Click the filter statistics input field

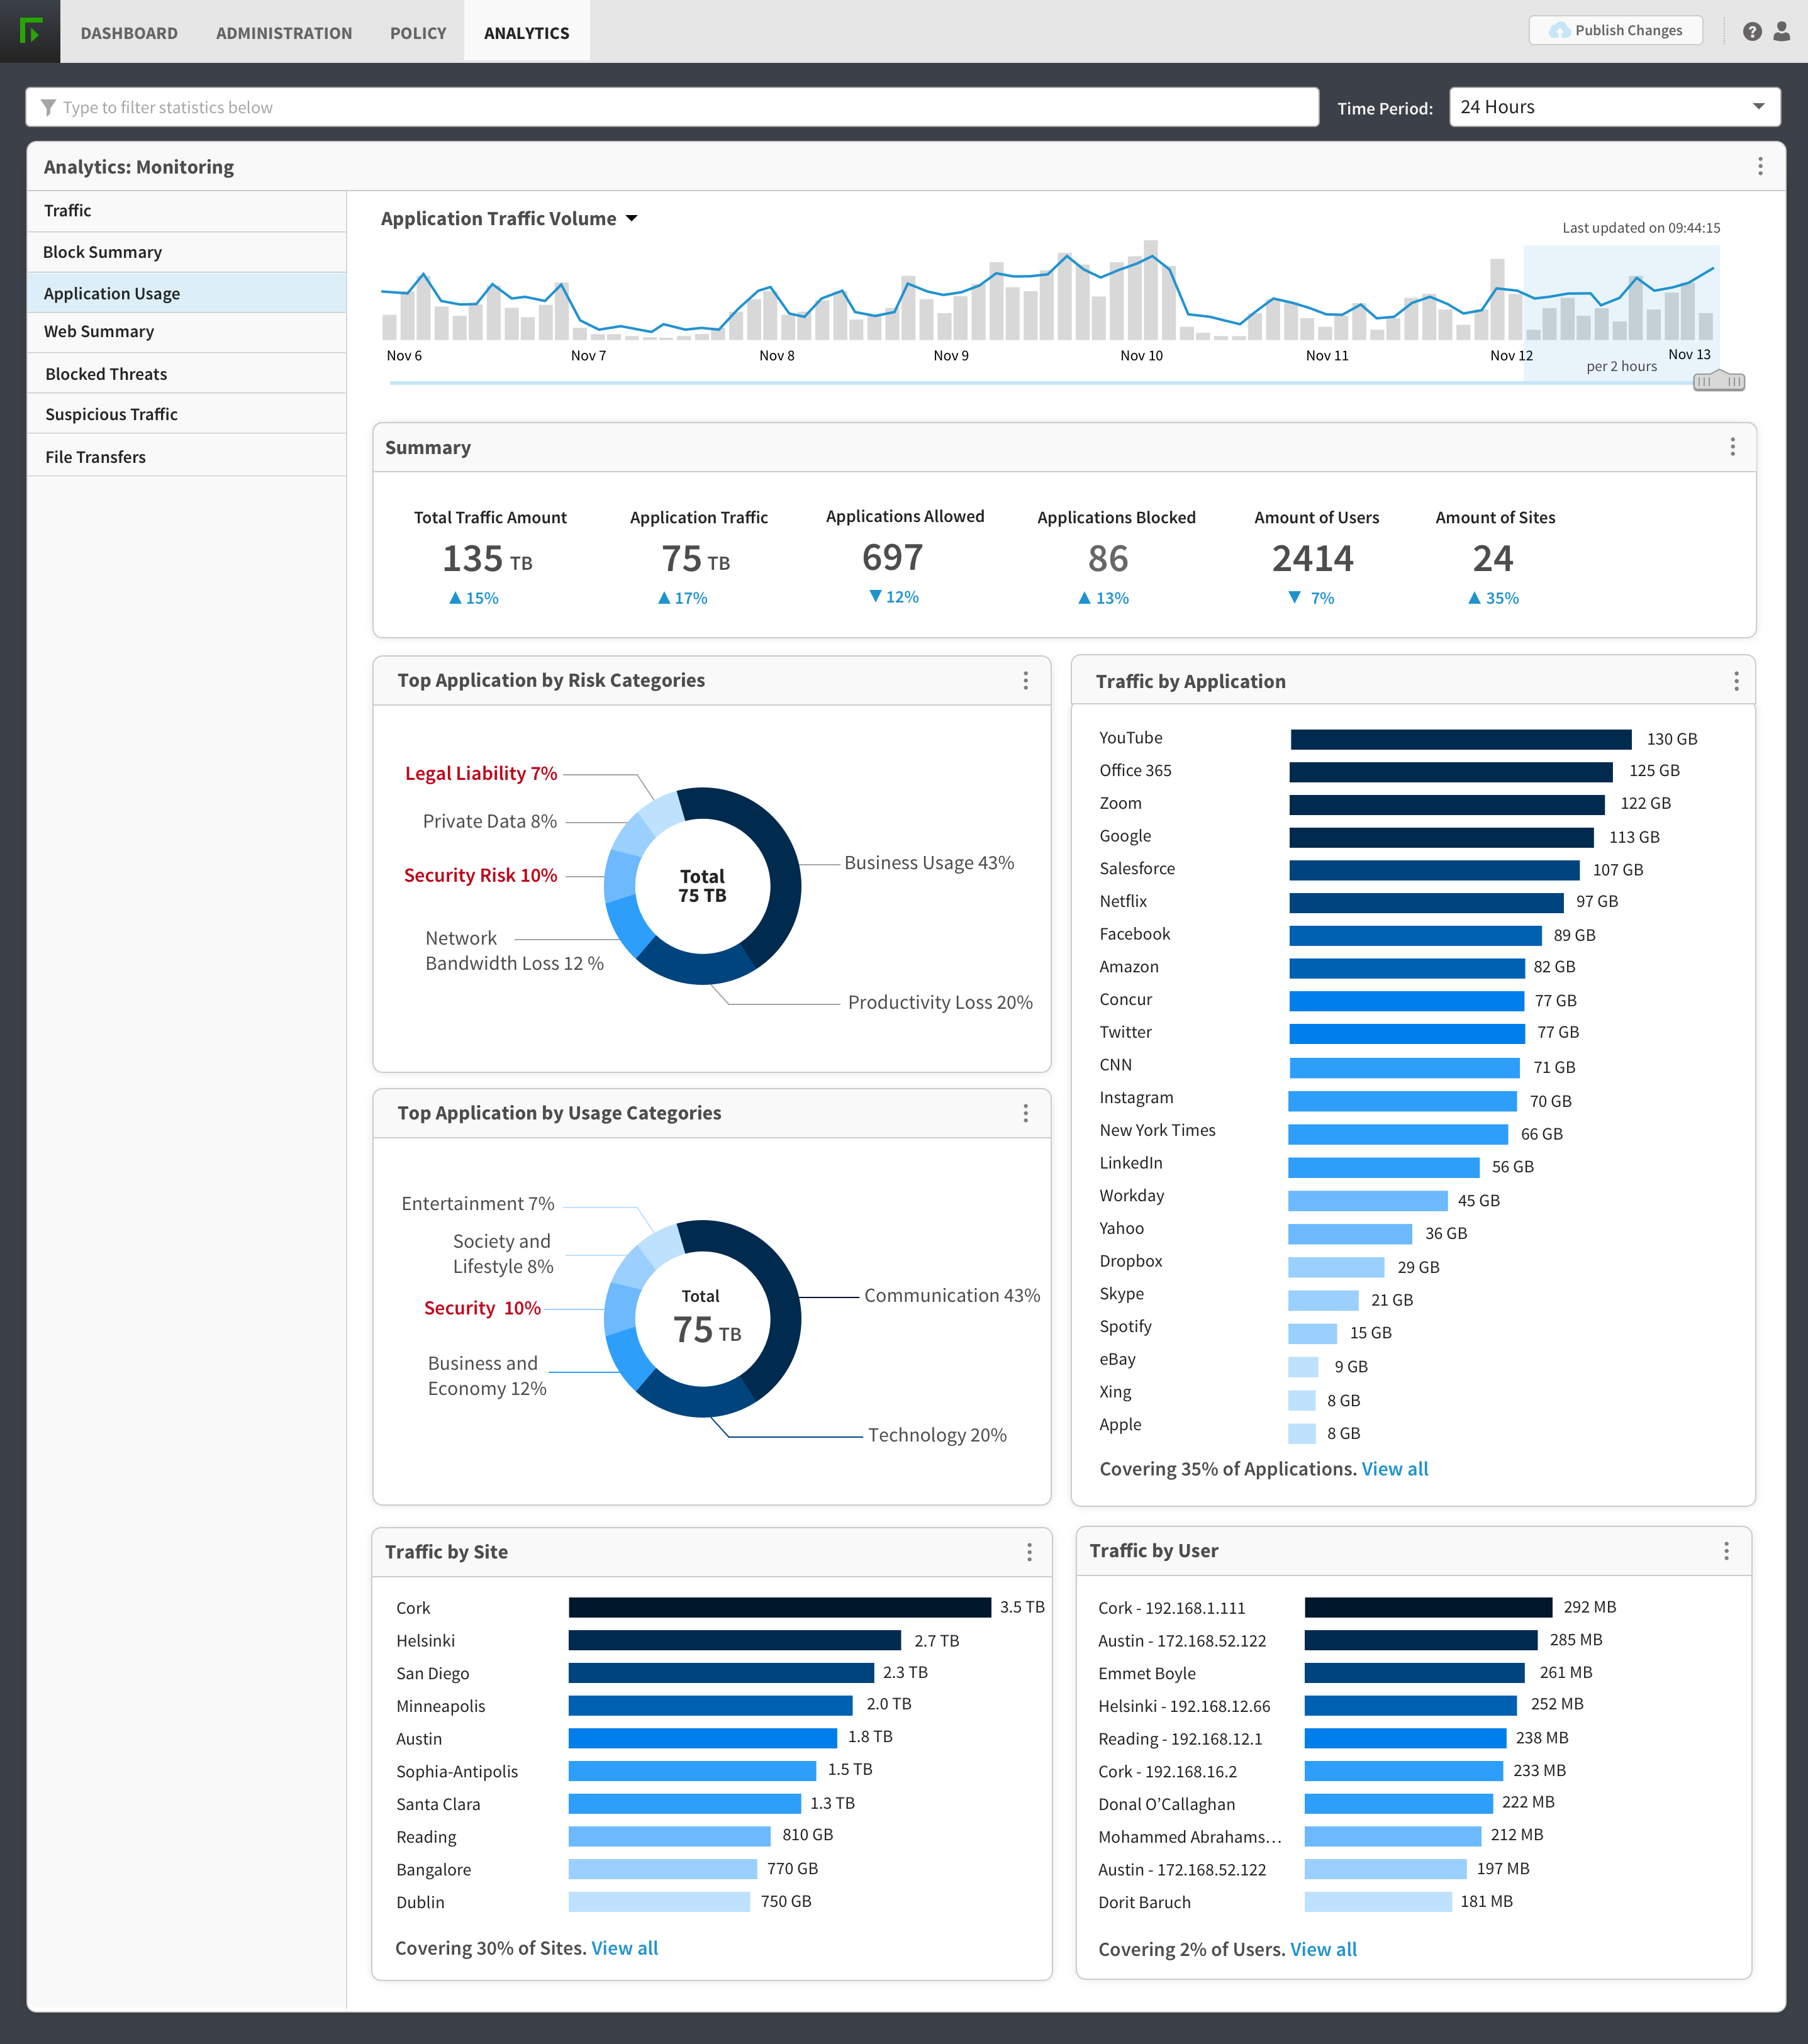(x=672, y=107)
